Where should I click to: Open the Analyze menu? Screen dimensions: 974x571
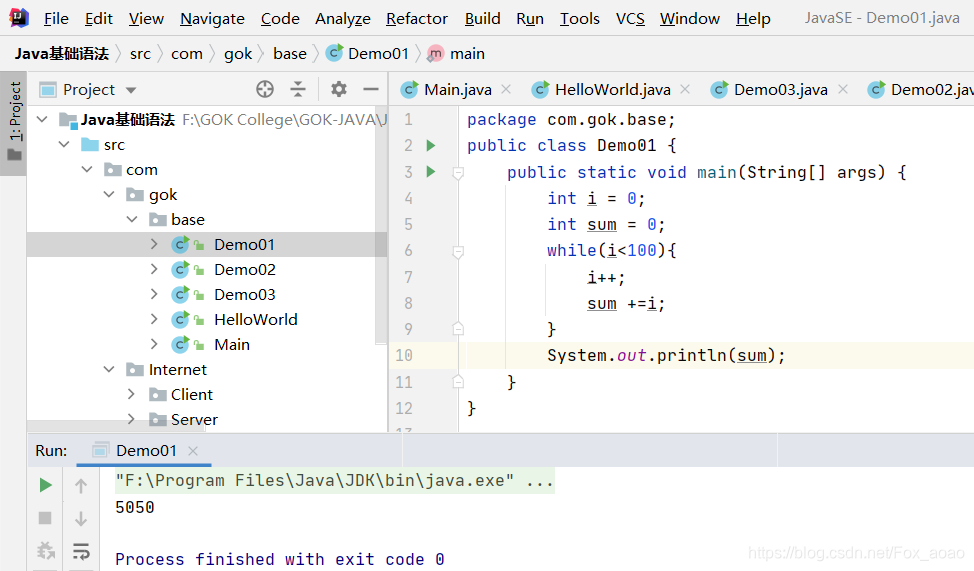[343, 19]
